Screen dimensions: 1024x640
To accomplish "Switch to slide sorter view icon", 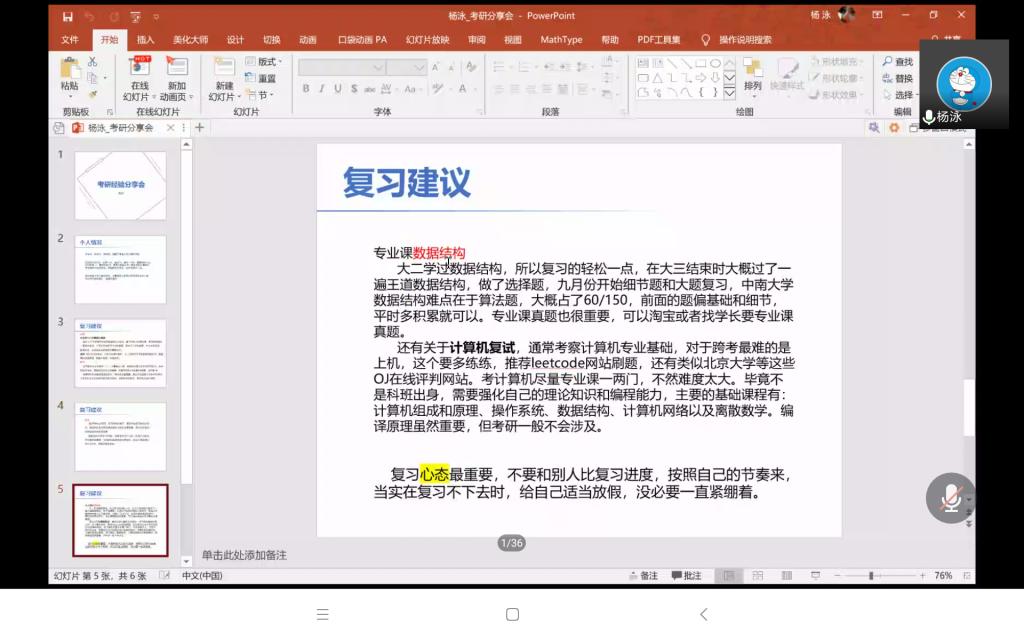I will (757, 576).
